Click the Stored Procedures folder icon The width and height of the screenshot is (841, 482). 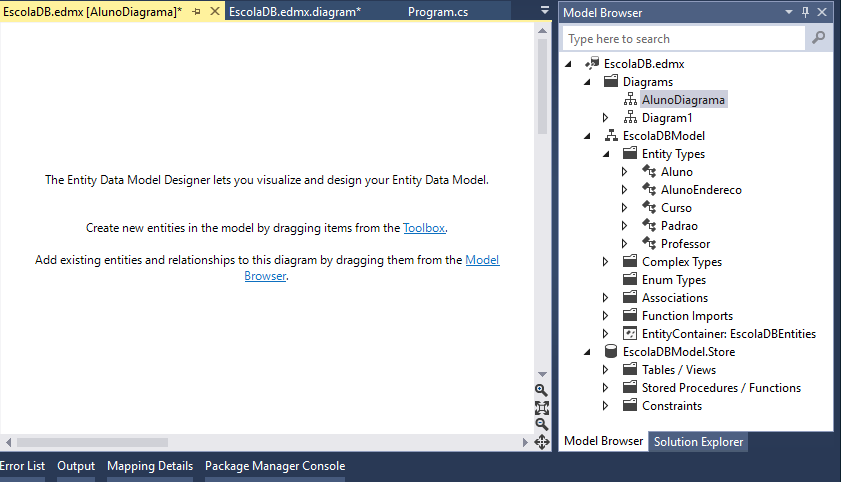pos(630,387)
